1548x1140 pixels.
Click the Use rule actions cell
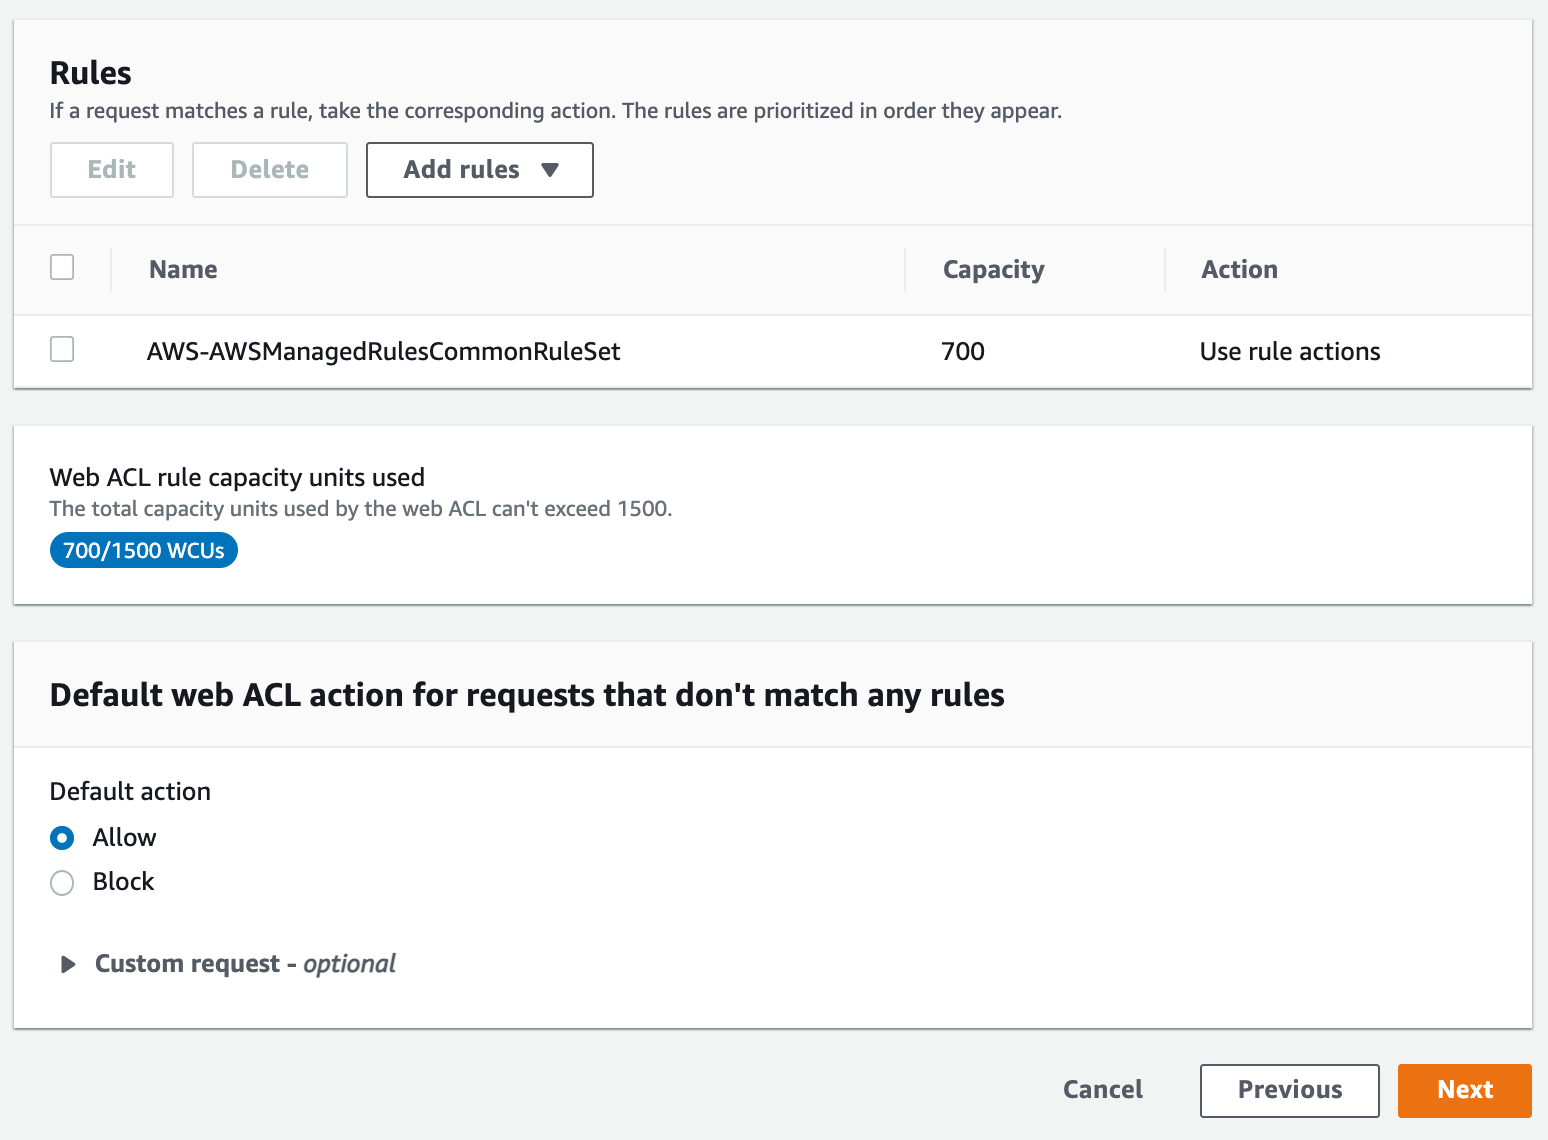[x=1289, y=352]
